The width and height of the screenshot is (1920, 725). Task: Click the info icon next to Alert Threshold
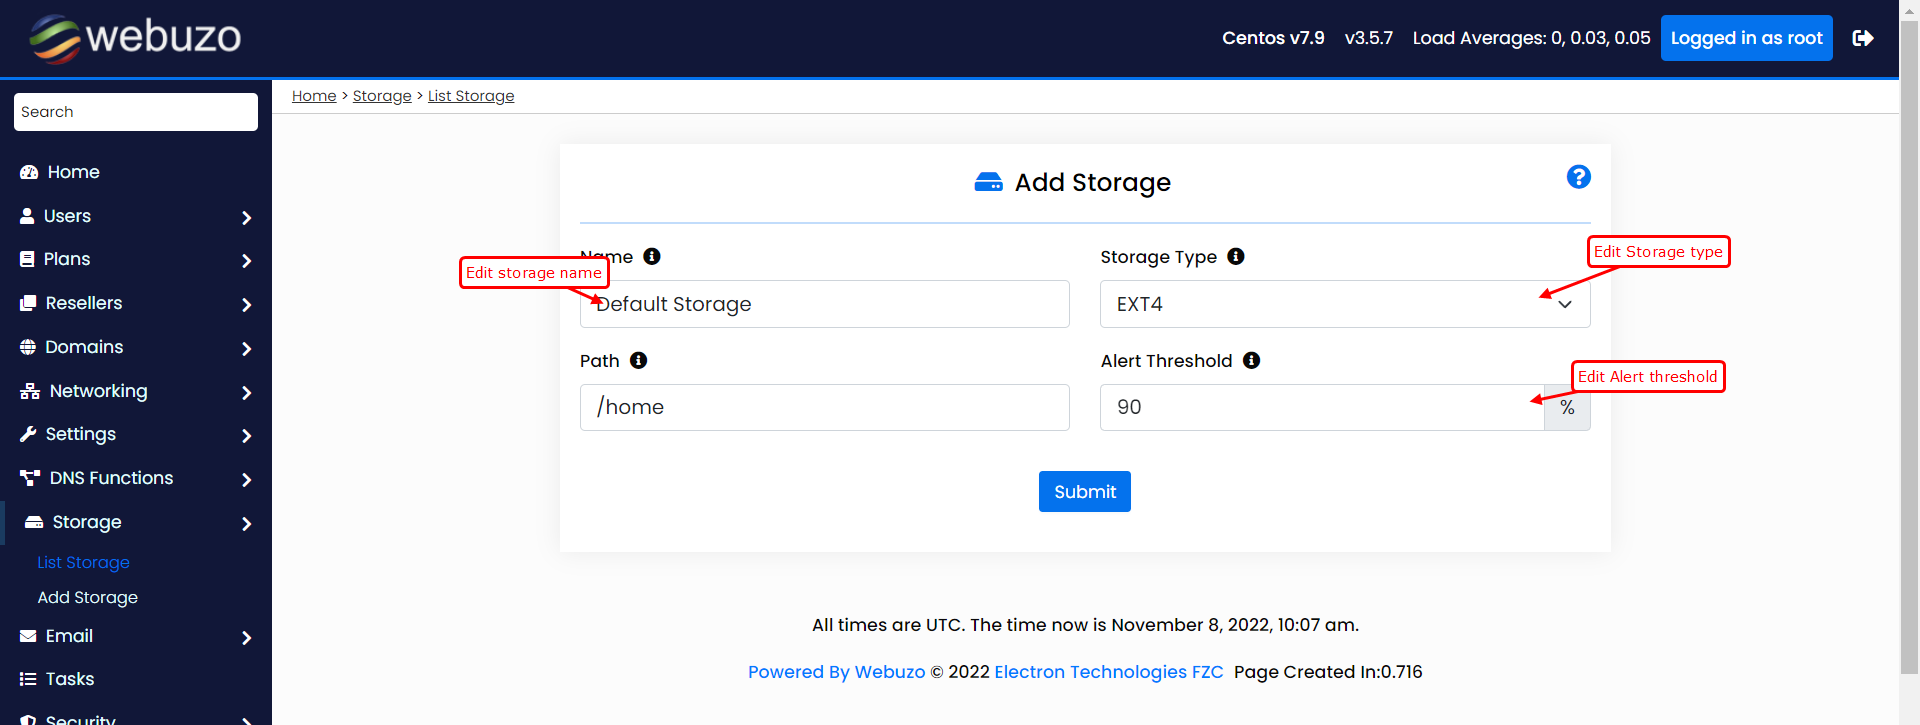1251,361
